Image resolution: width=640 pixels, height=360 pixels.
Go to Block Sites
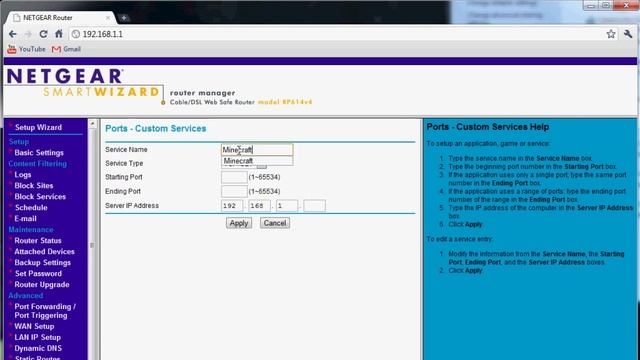pos(33,186)
